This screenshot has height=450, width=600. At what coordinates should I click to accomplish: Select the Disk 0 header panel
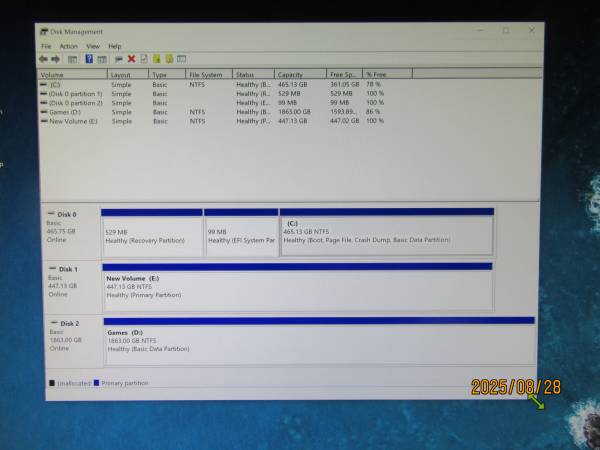click(72, 232)
